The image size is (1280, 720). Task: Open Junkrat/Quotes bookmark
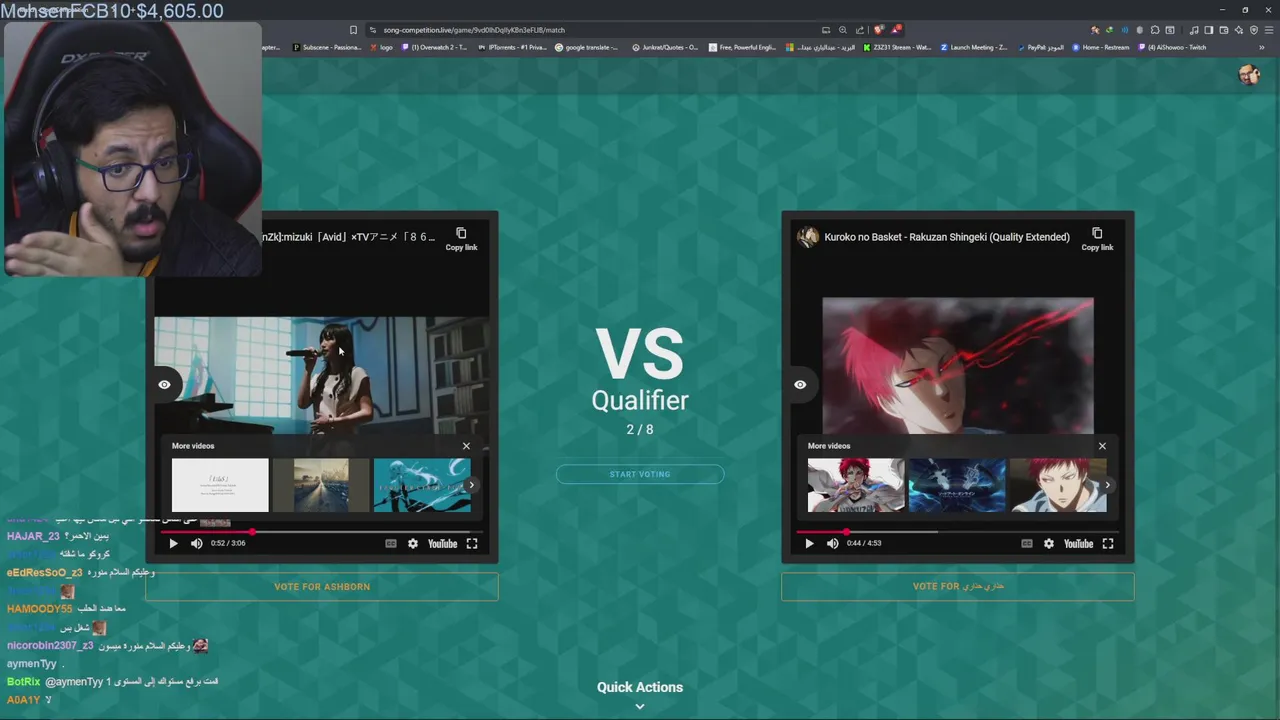(665, 47)
